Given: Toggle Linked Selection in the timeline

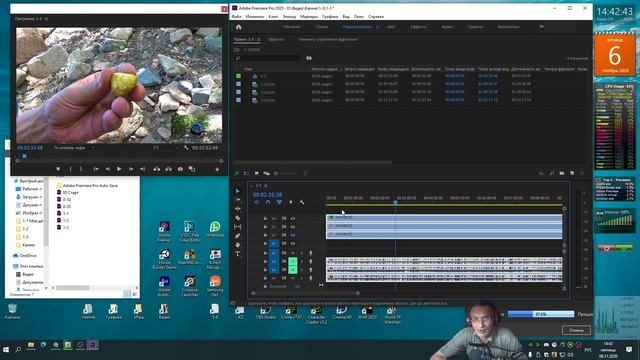Looking at the screenshot, I should (279, 202).
